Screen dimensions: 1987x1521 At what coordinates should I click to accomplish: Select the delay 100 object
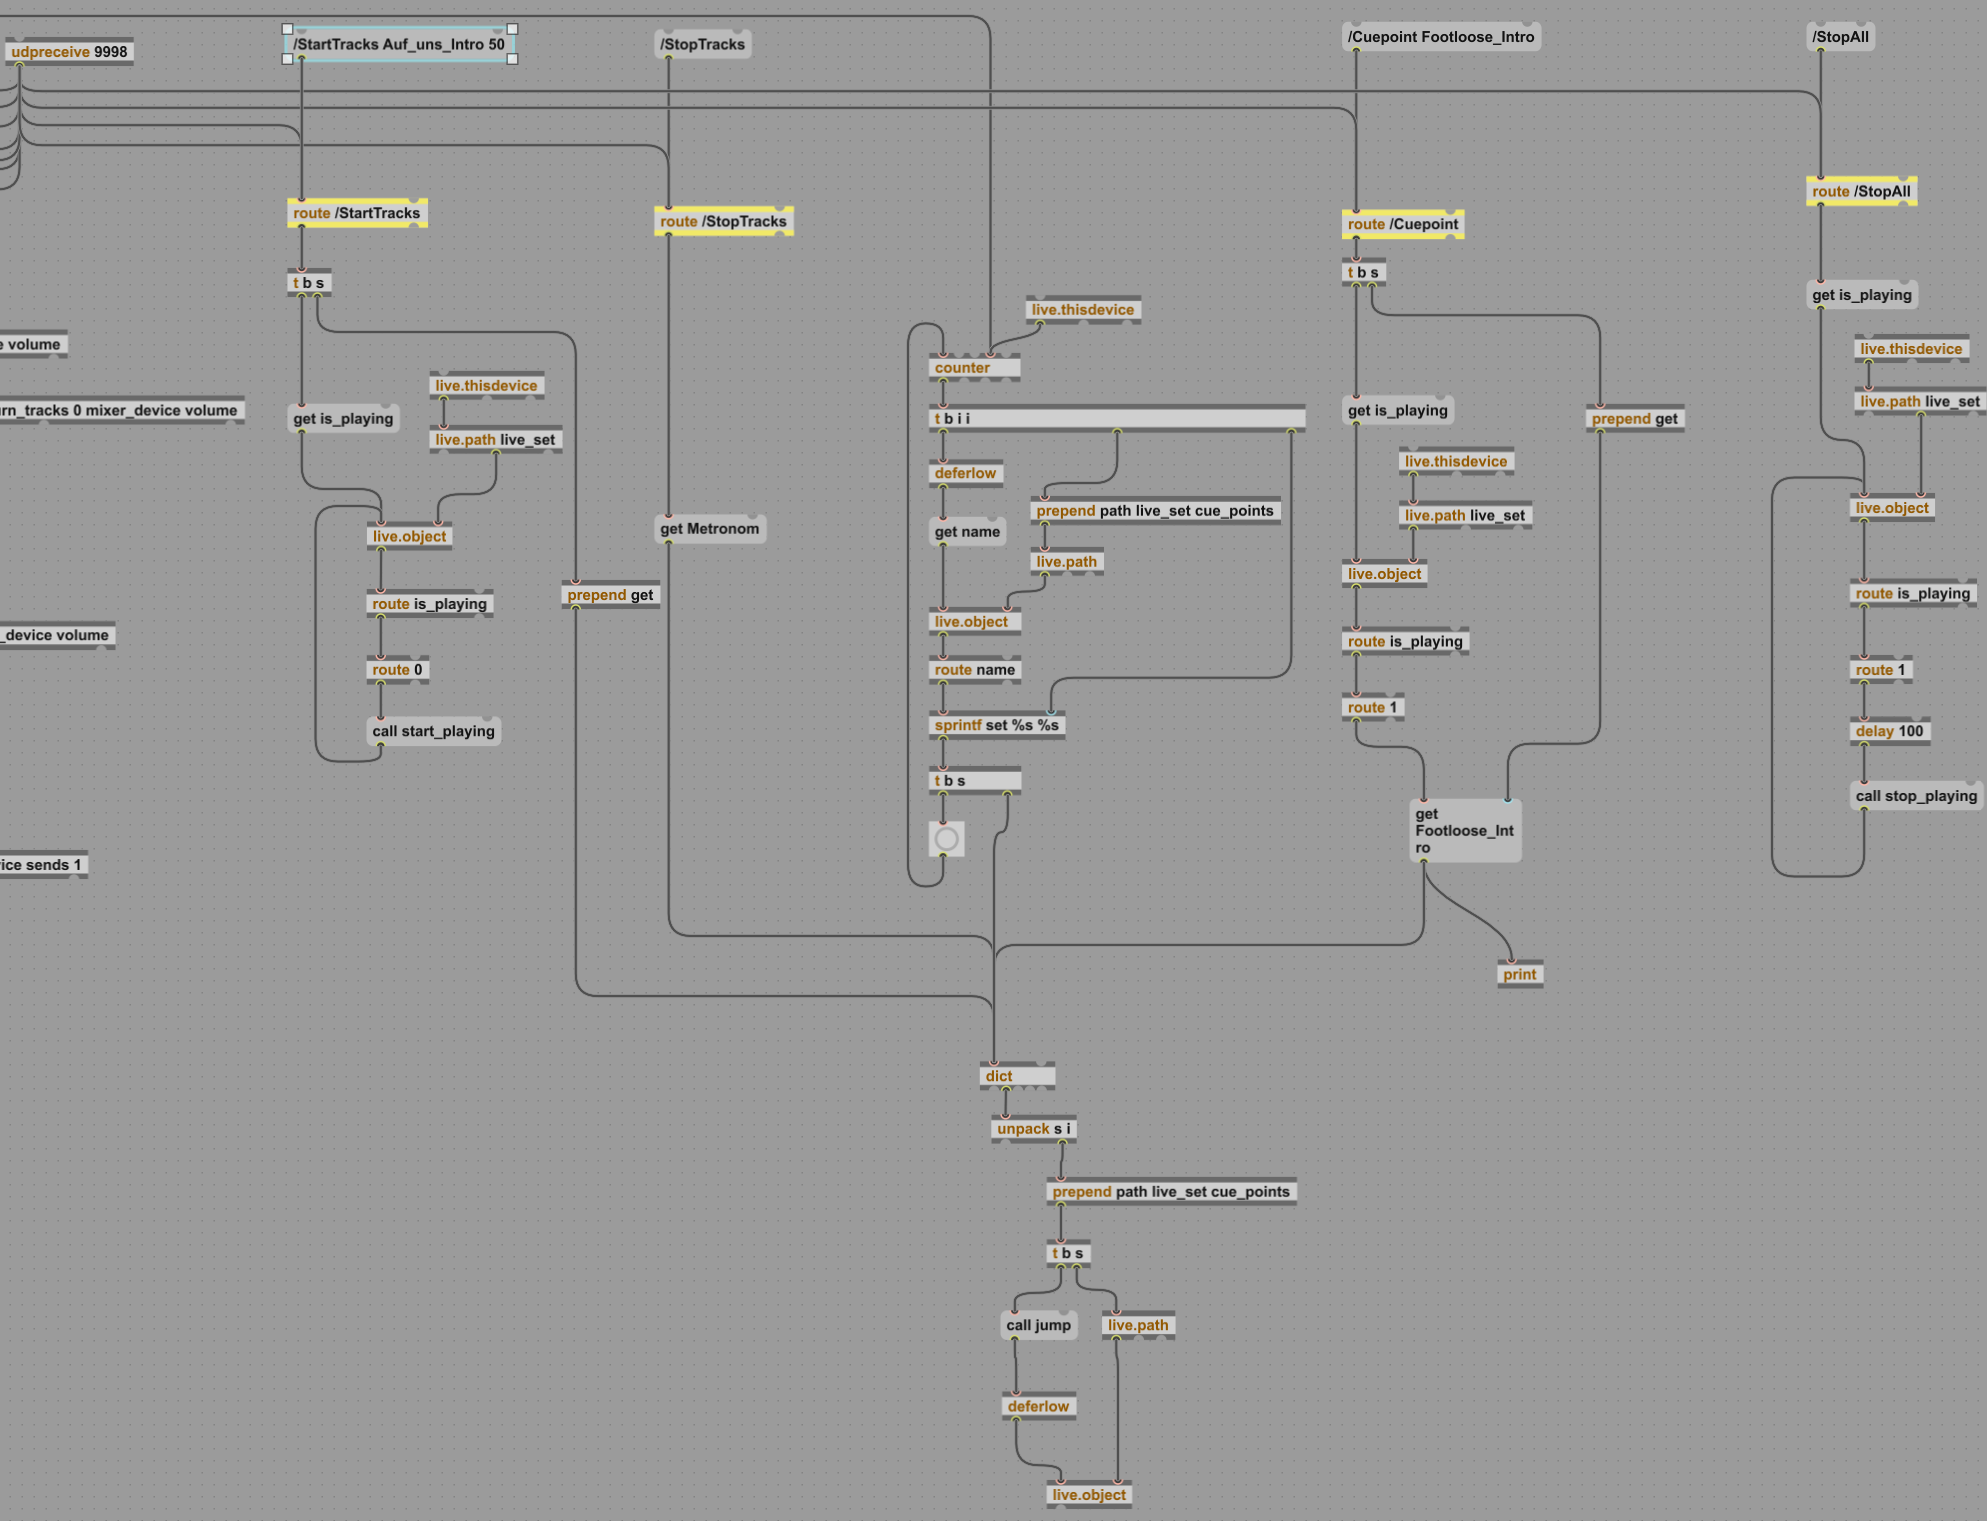1889,731
